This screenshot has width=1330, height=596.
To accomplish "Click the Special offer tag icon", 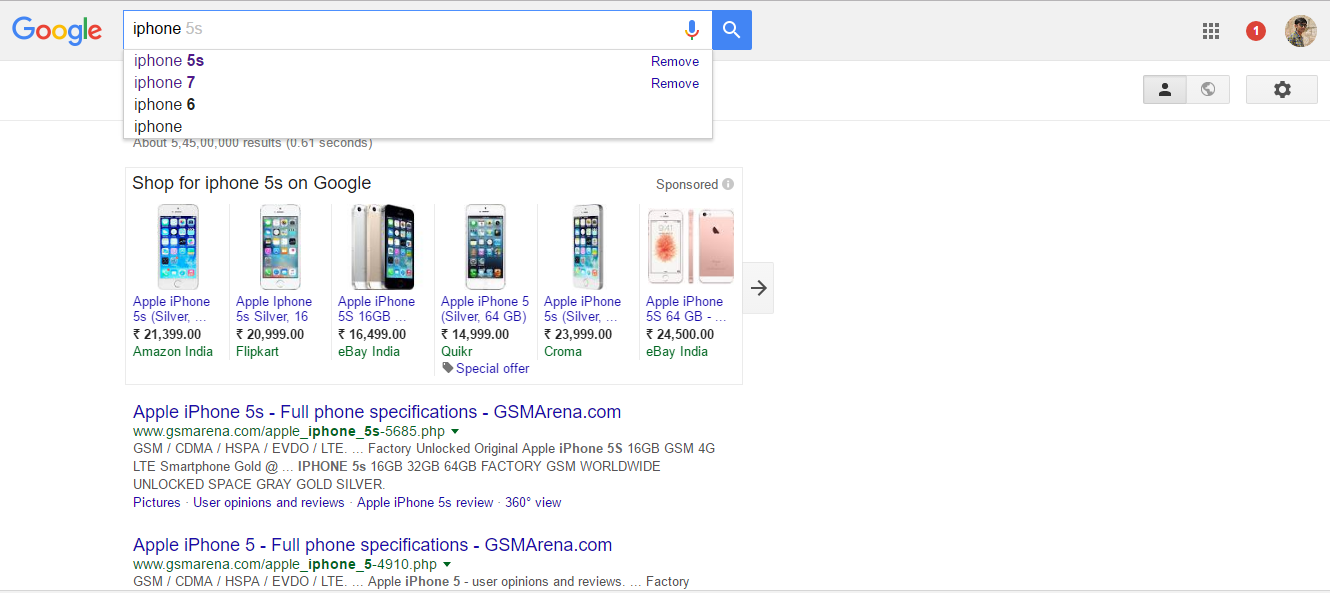I will point(447,368).
